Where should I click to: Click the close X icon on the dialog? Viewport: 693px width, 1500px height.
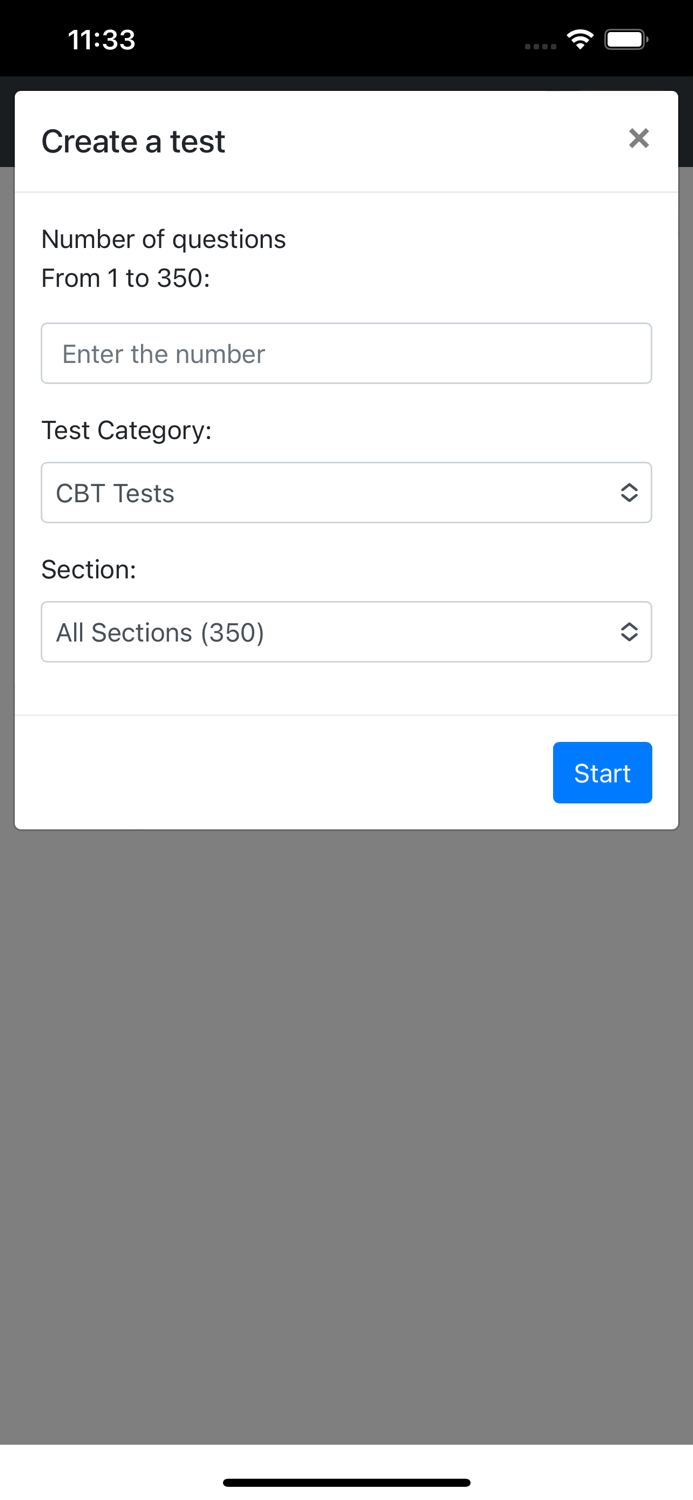tap(639, 138)
